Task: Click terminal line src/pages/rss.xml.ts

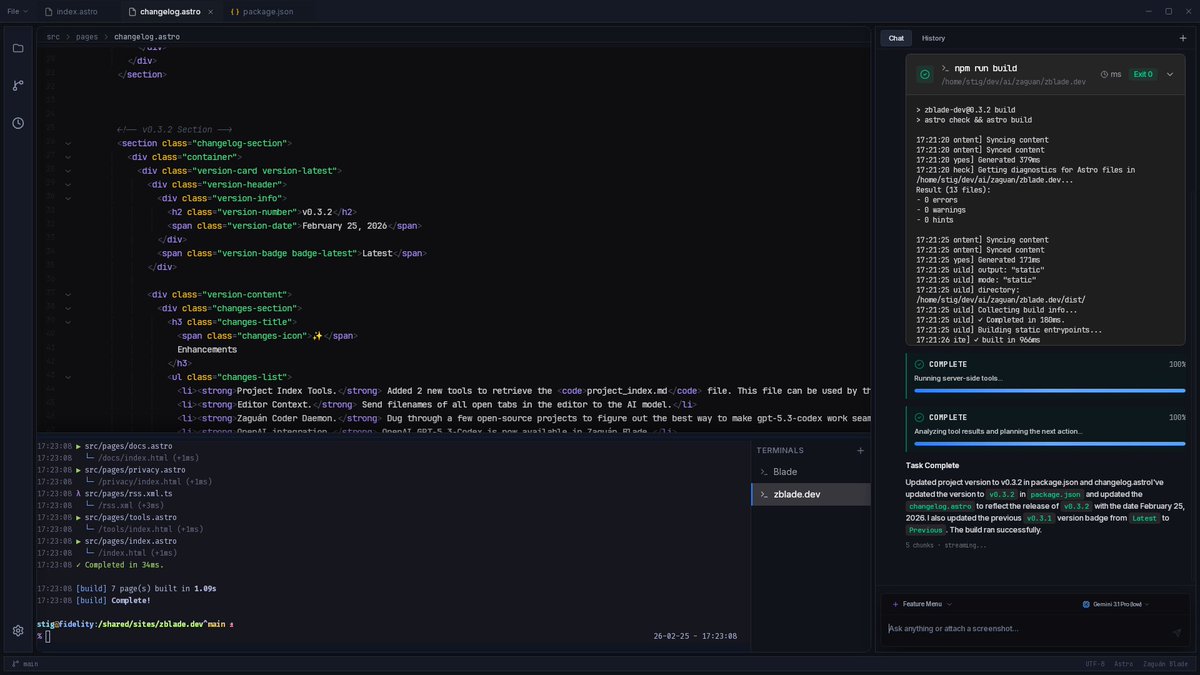Action: coord(128,493)
